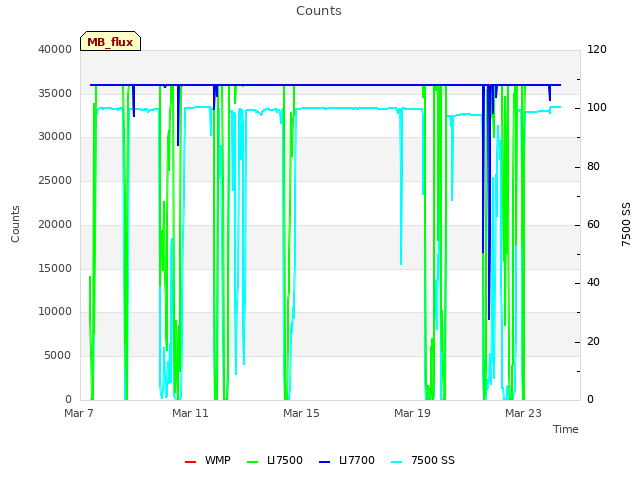640x480 pixels.
Task: Click the Time axis label
Action: [x=566, y=429]
